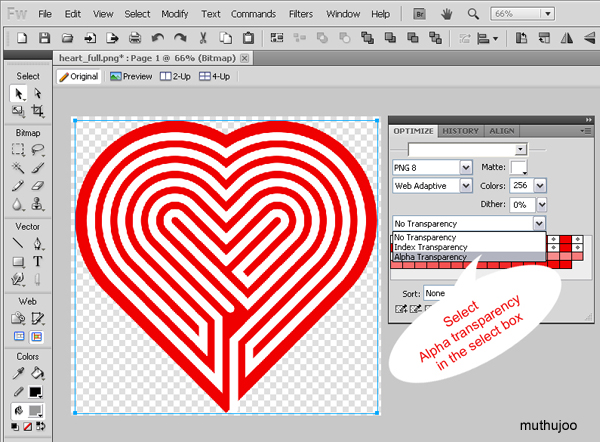
Task: Switch to 2-Up view
Action: 175,77
